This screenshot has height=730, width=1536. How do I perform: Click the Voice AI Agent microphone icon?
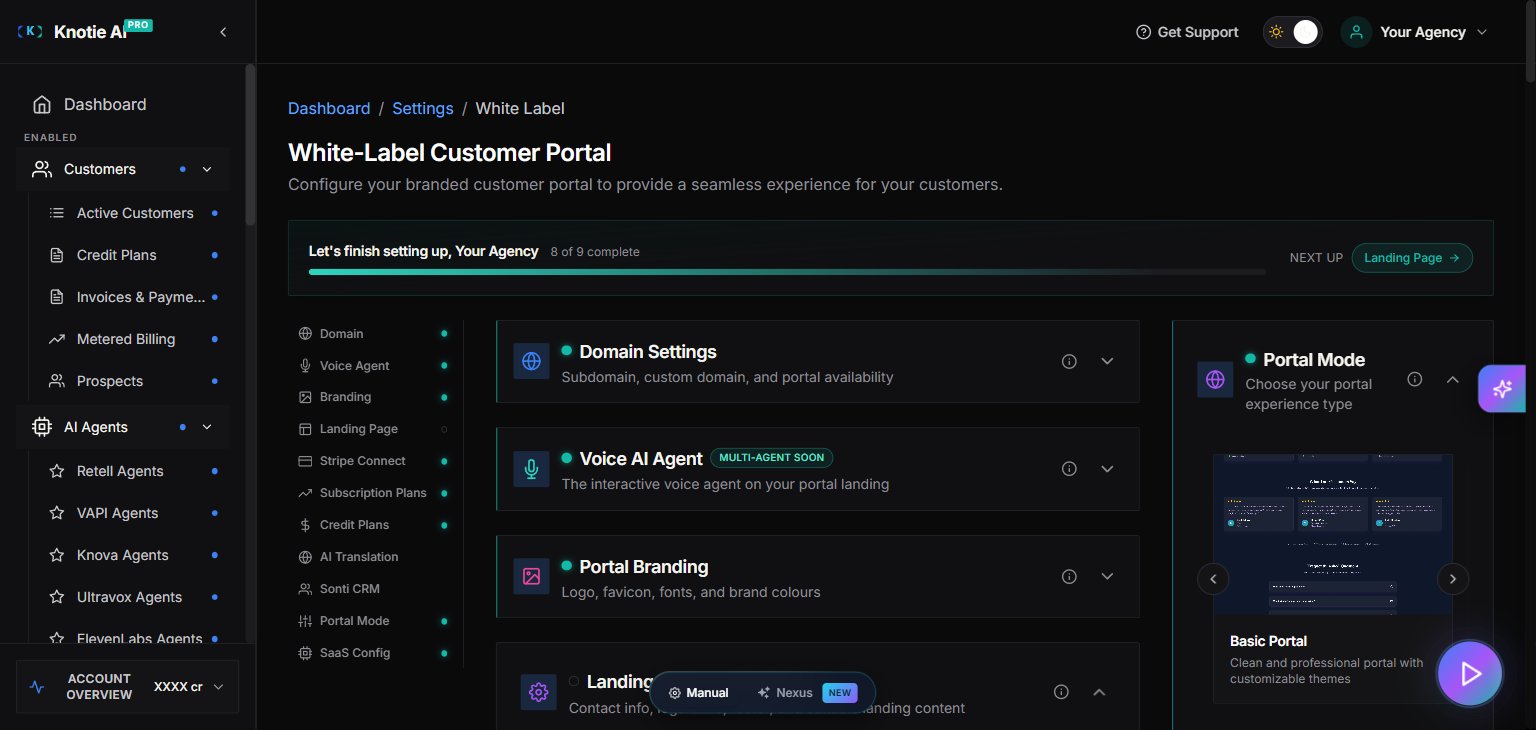(x=531, y=469)
